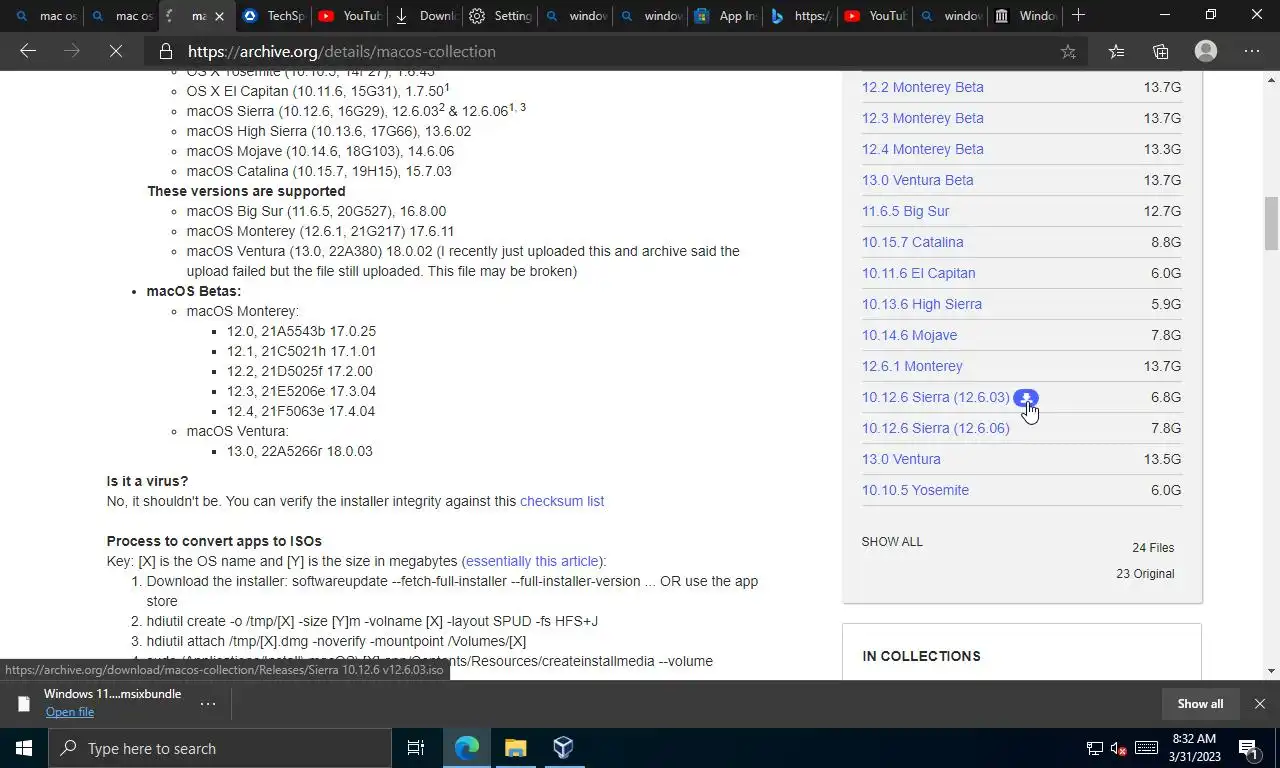The width and height of the screenshot is (1280, 768).
Task: Switch to the https:// Bing tab
Action: [x=801, y=15]
